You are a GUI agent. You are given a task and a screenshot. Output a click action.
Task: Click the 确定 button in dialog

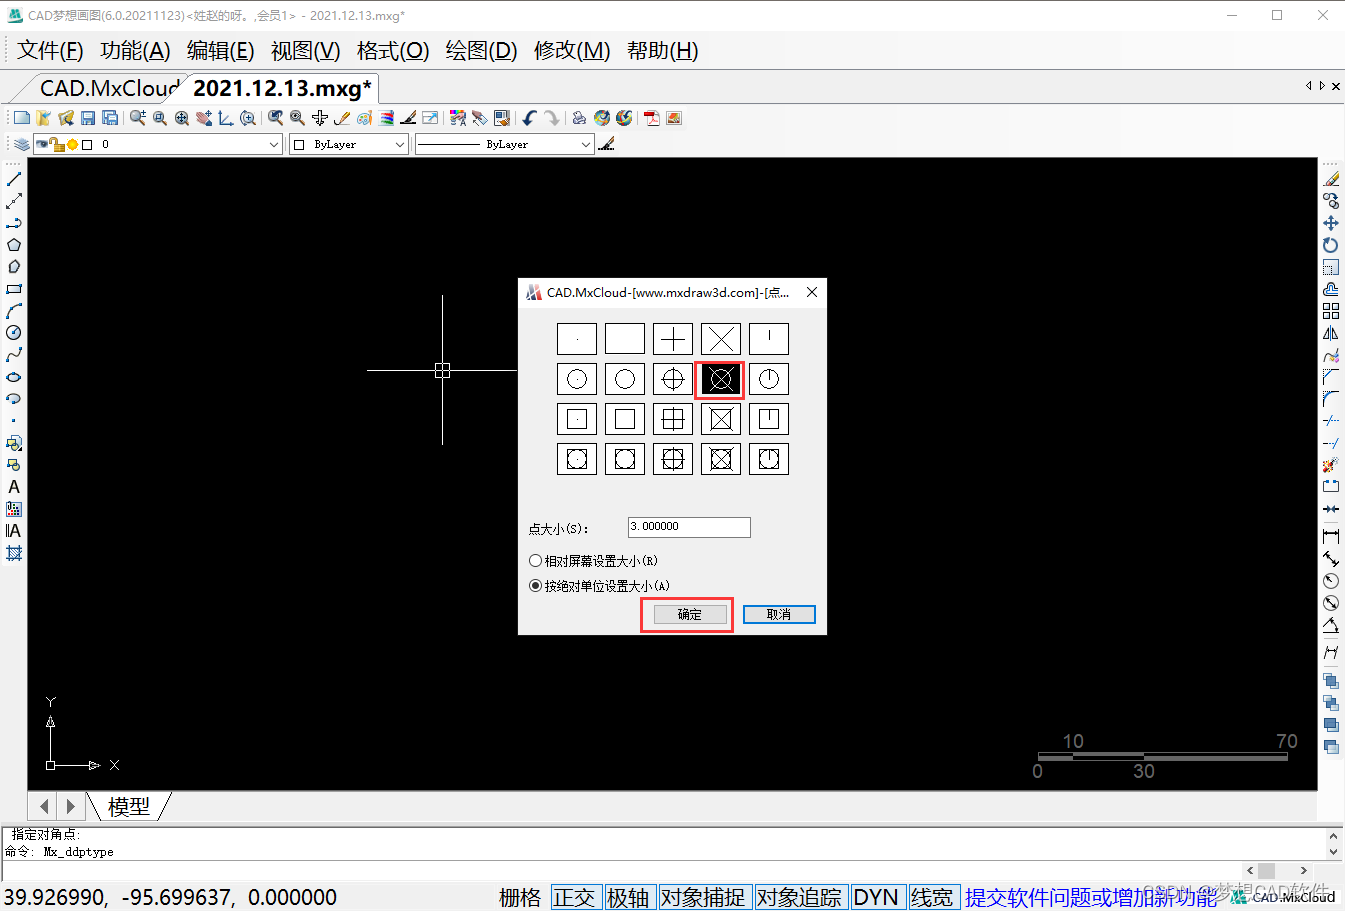coord(690,614)
